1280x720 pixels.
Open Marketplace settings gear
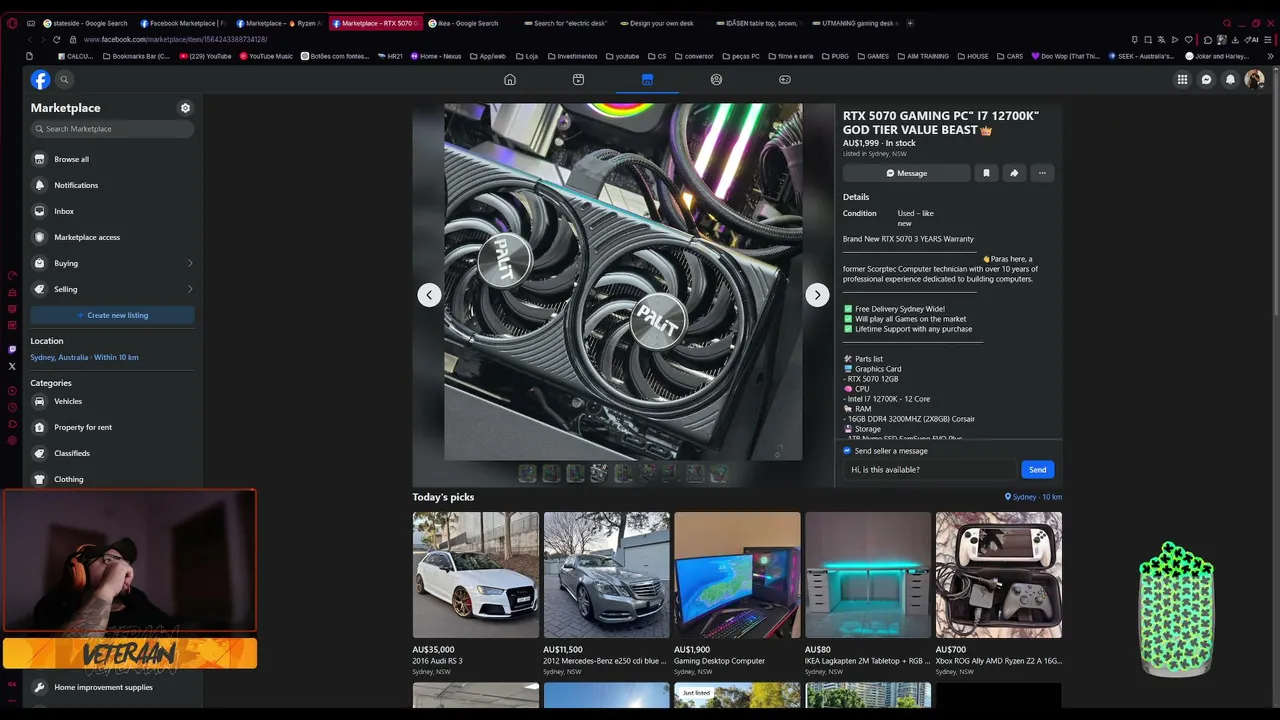pos(185,108)
